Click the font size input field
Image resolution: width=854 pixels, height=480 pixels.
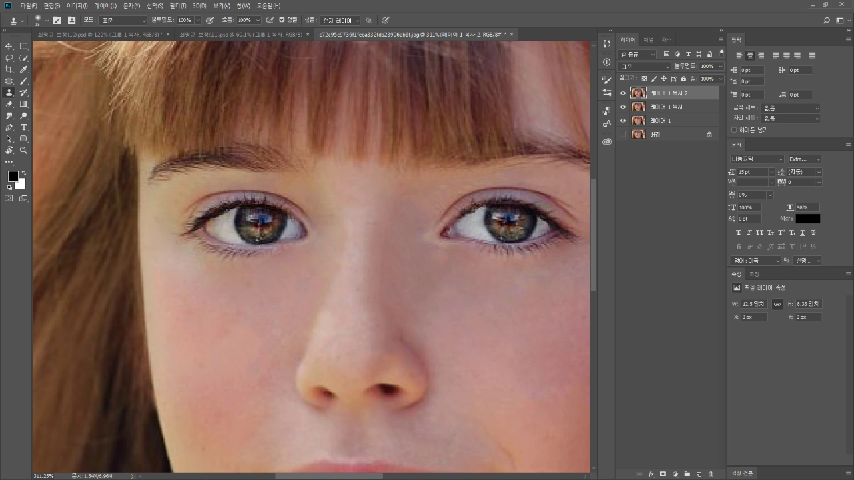[752, 172]
